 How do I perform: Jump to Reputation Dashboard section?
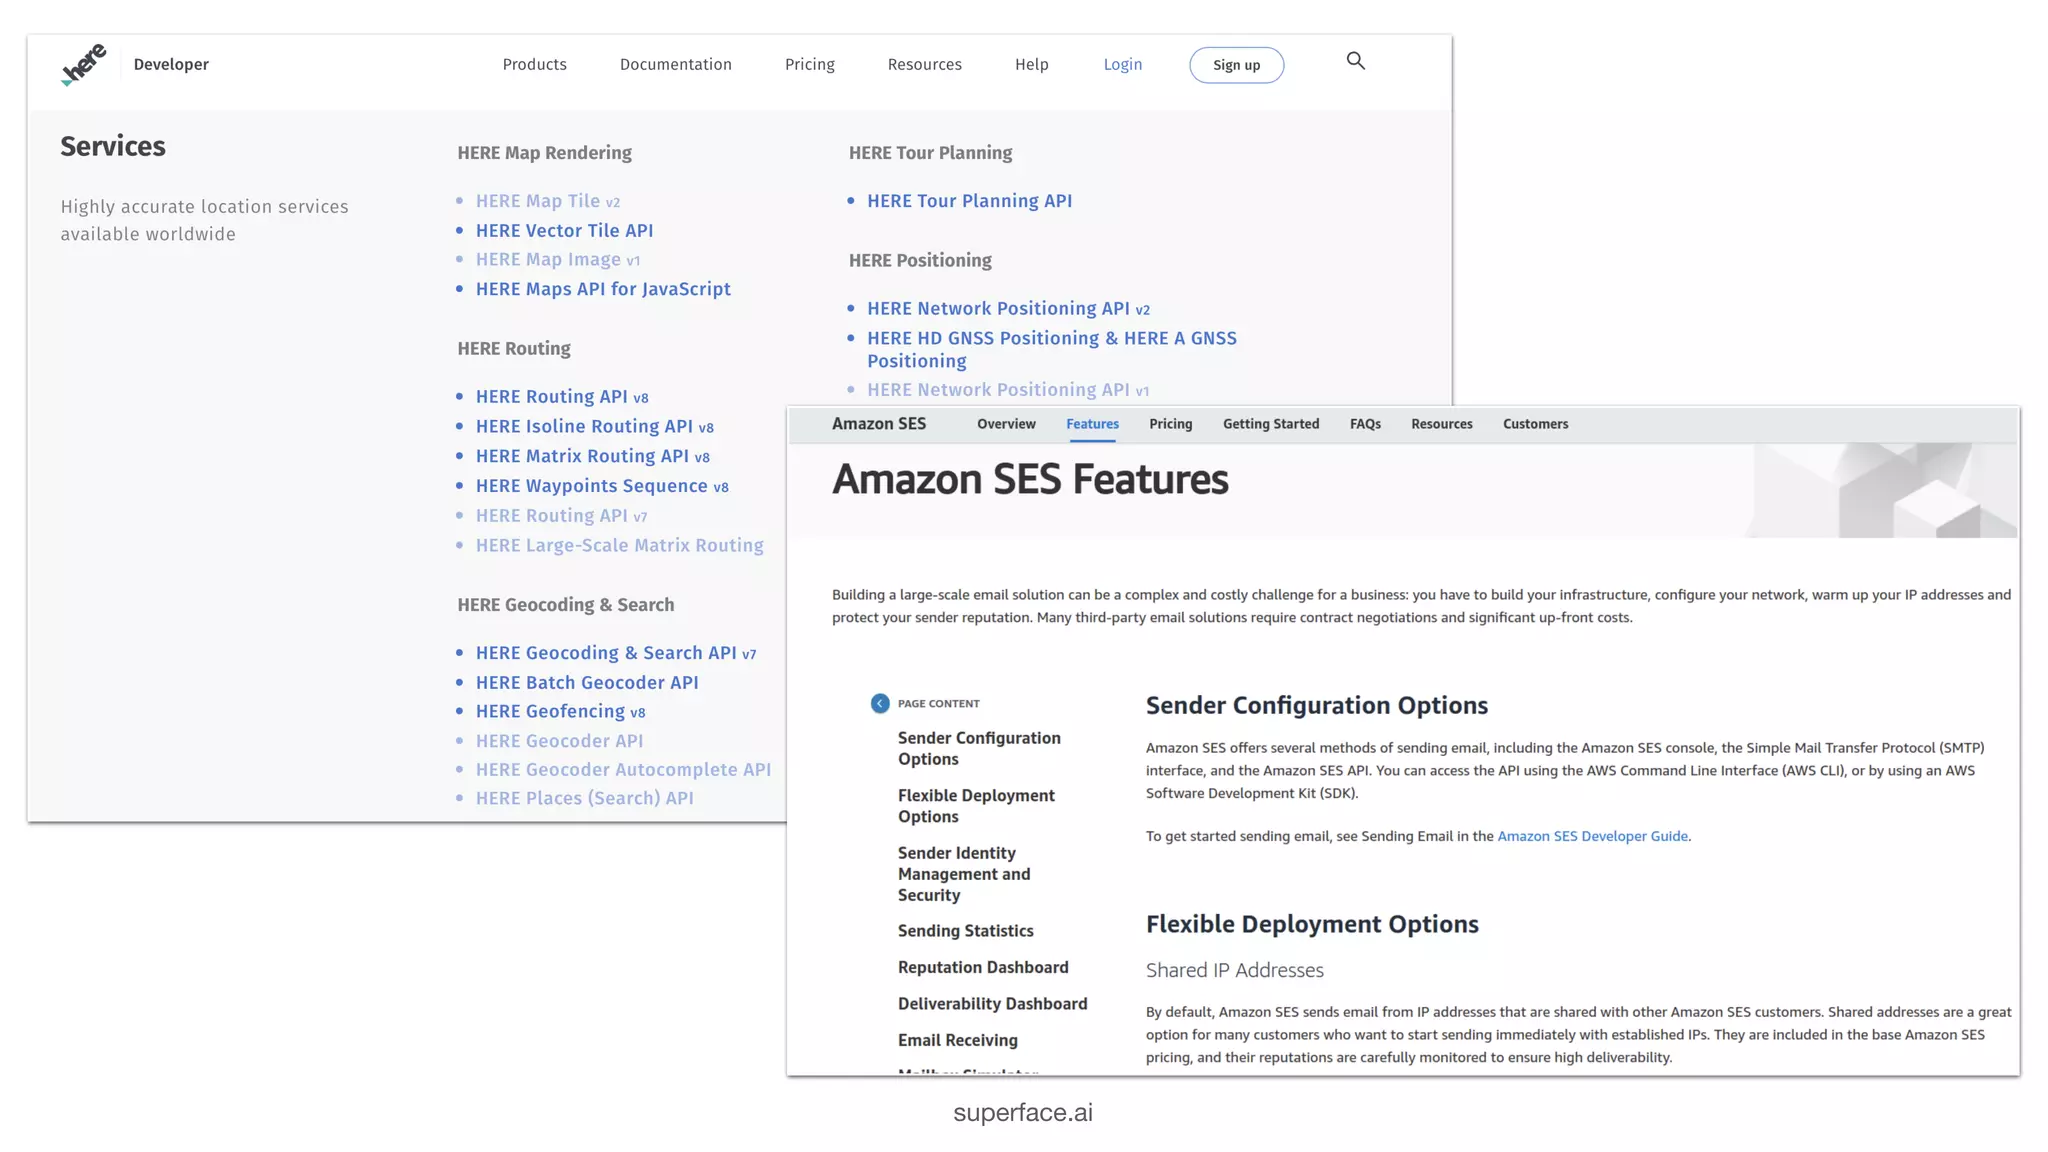click(982, 967)
